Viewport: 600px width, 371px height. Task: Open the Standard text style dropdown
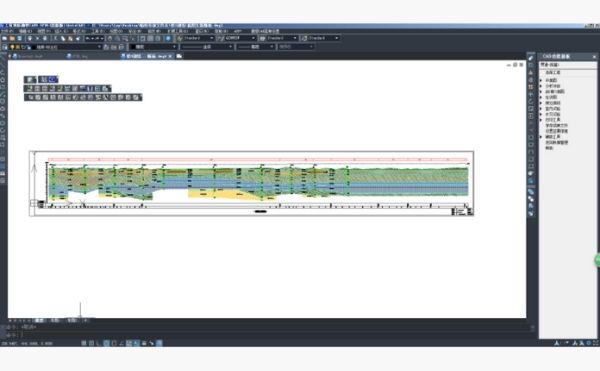pyautogui.click(x=196, y=38)
